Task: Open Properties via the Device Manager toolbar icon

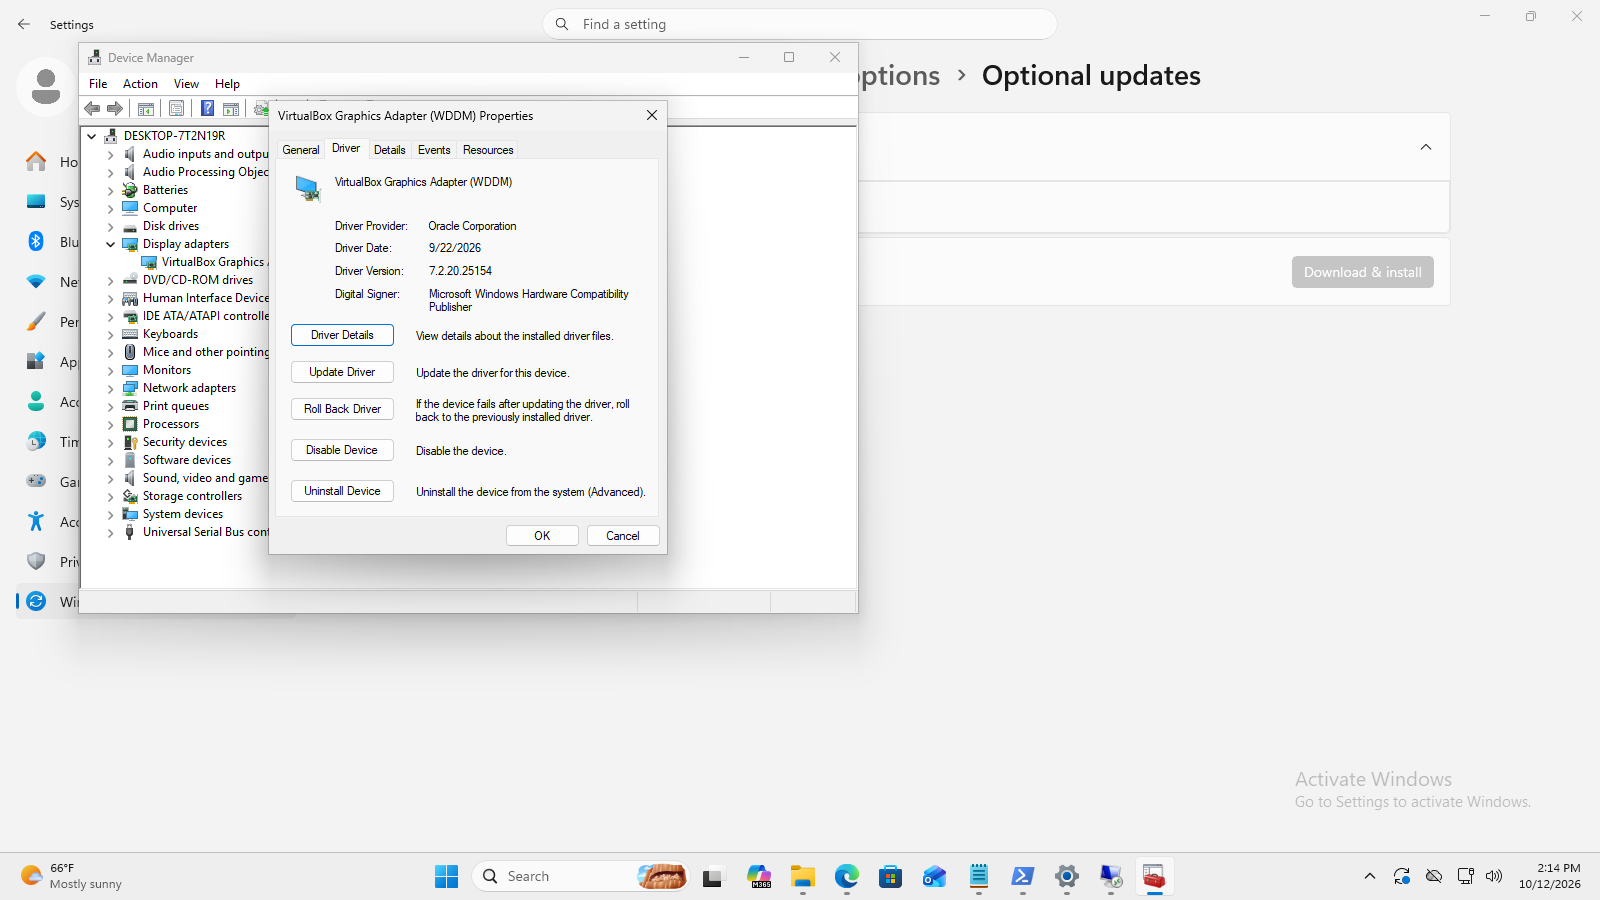Action: coord(177,109)
